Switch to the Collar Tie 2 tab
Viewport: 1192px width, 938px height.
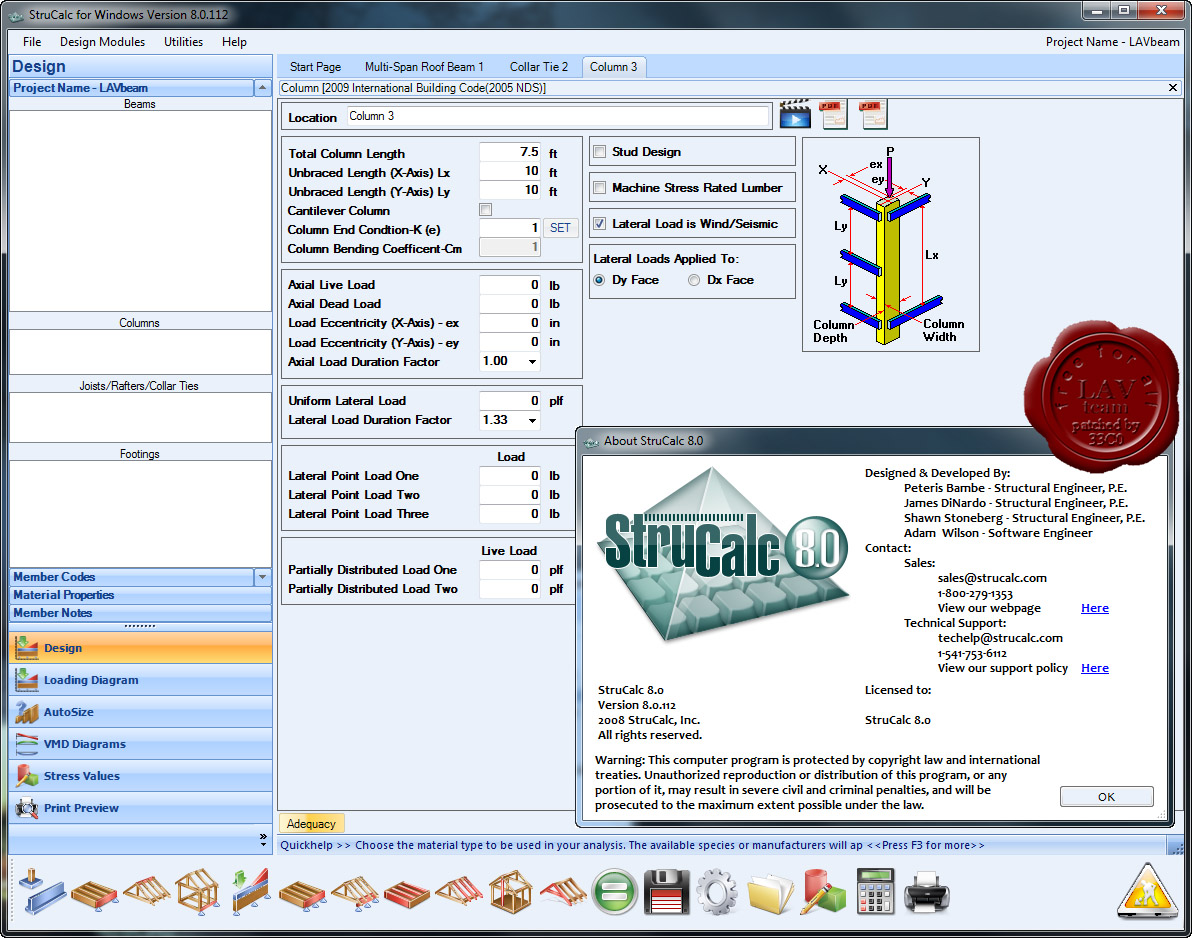point(539,67)
